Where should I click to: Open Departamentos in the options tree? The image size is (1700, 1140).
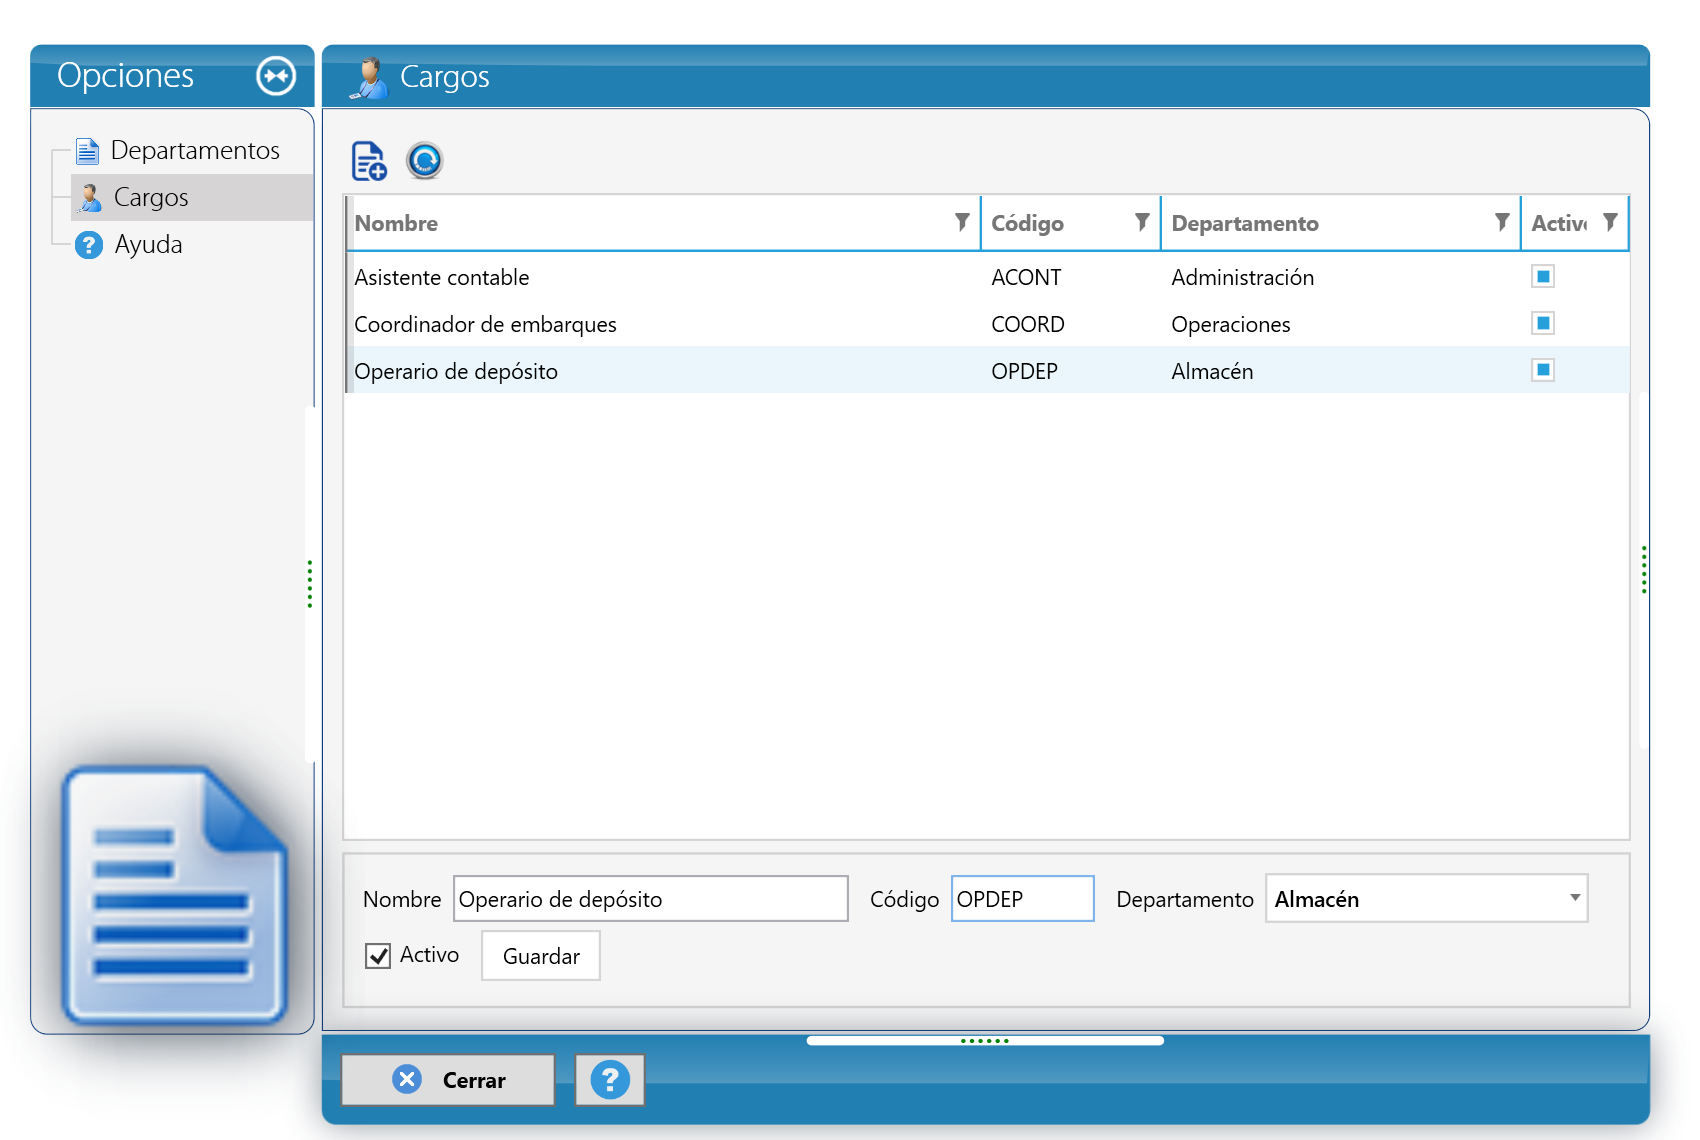tap(195, 150)
